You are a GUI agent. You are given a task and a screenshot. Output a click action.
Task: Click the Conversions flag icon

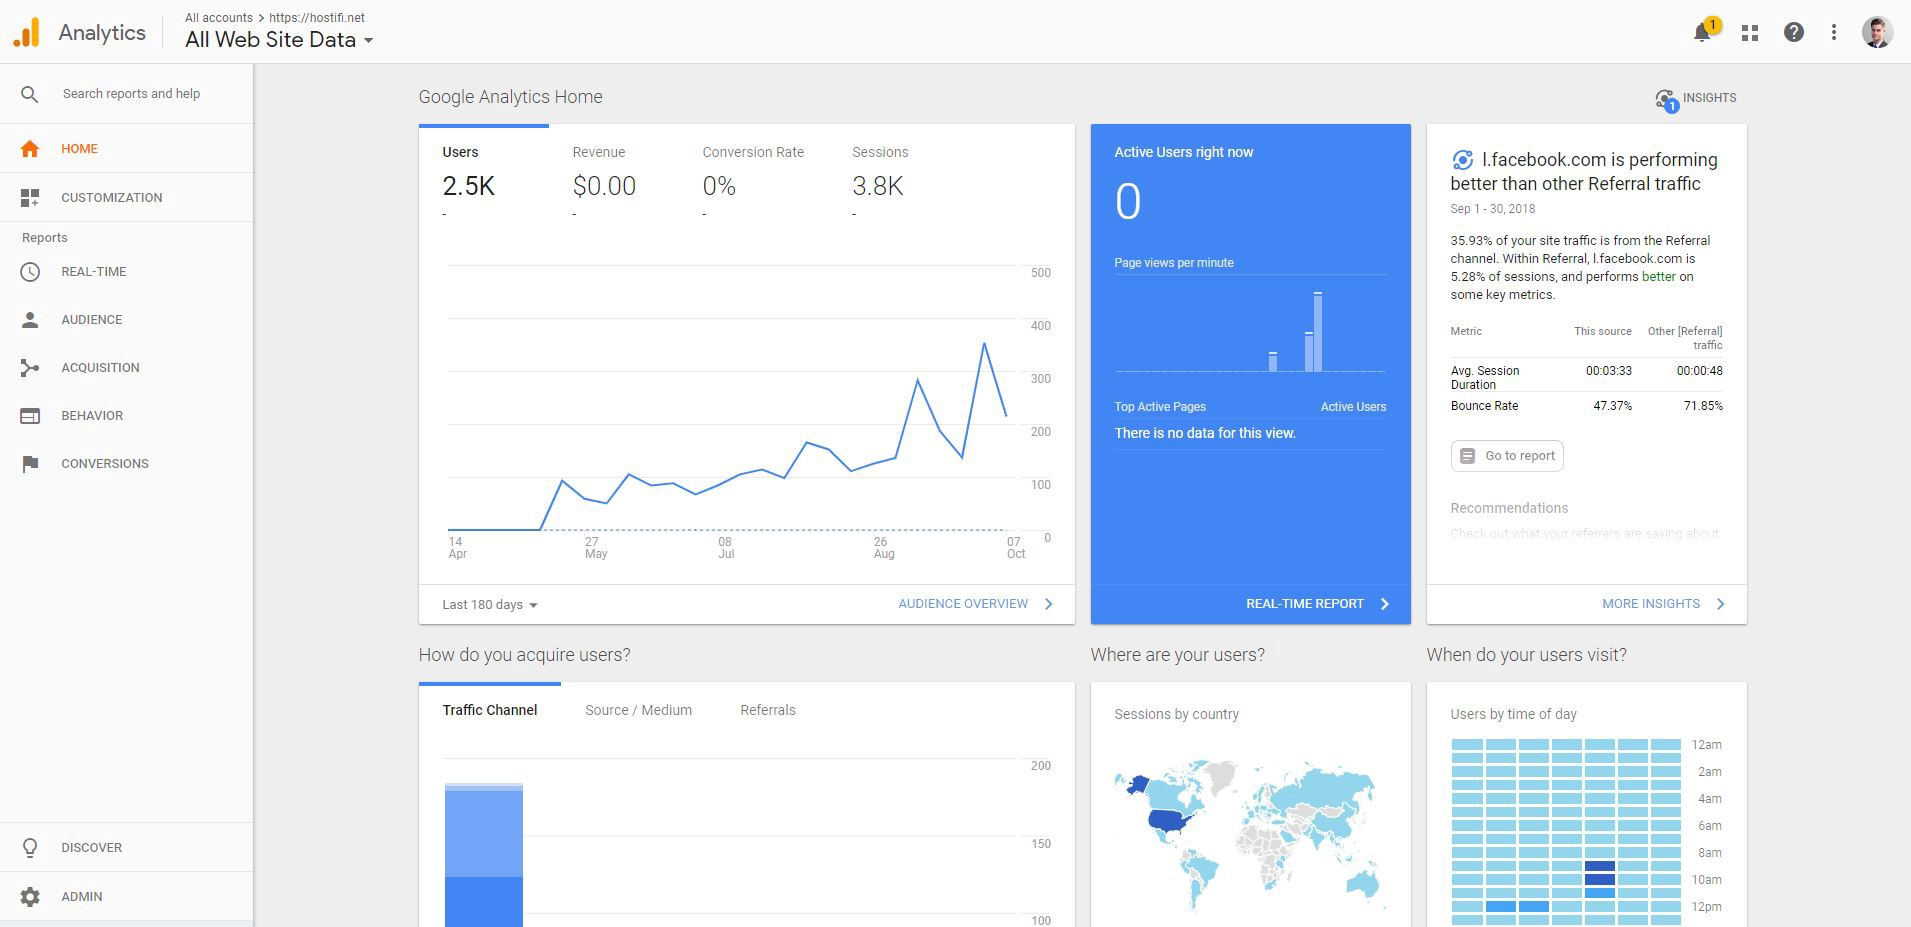(30, 464)
